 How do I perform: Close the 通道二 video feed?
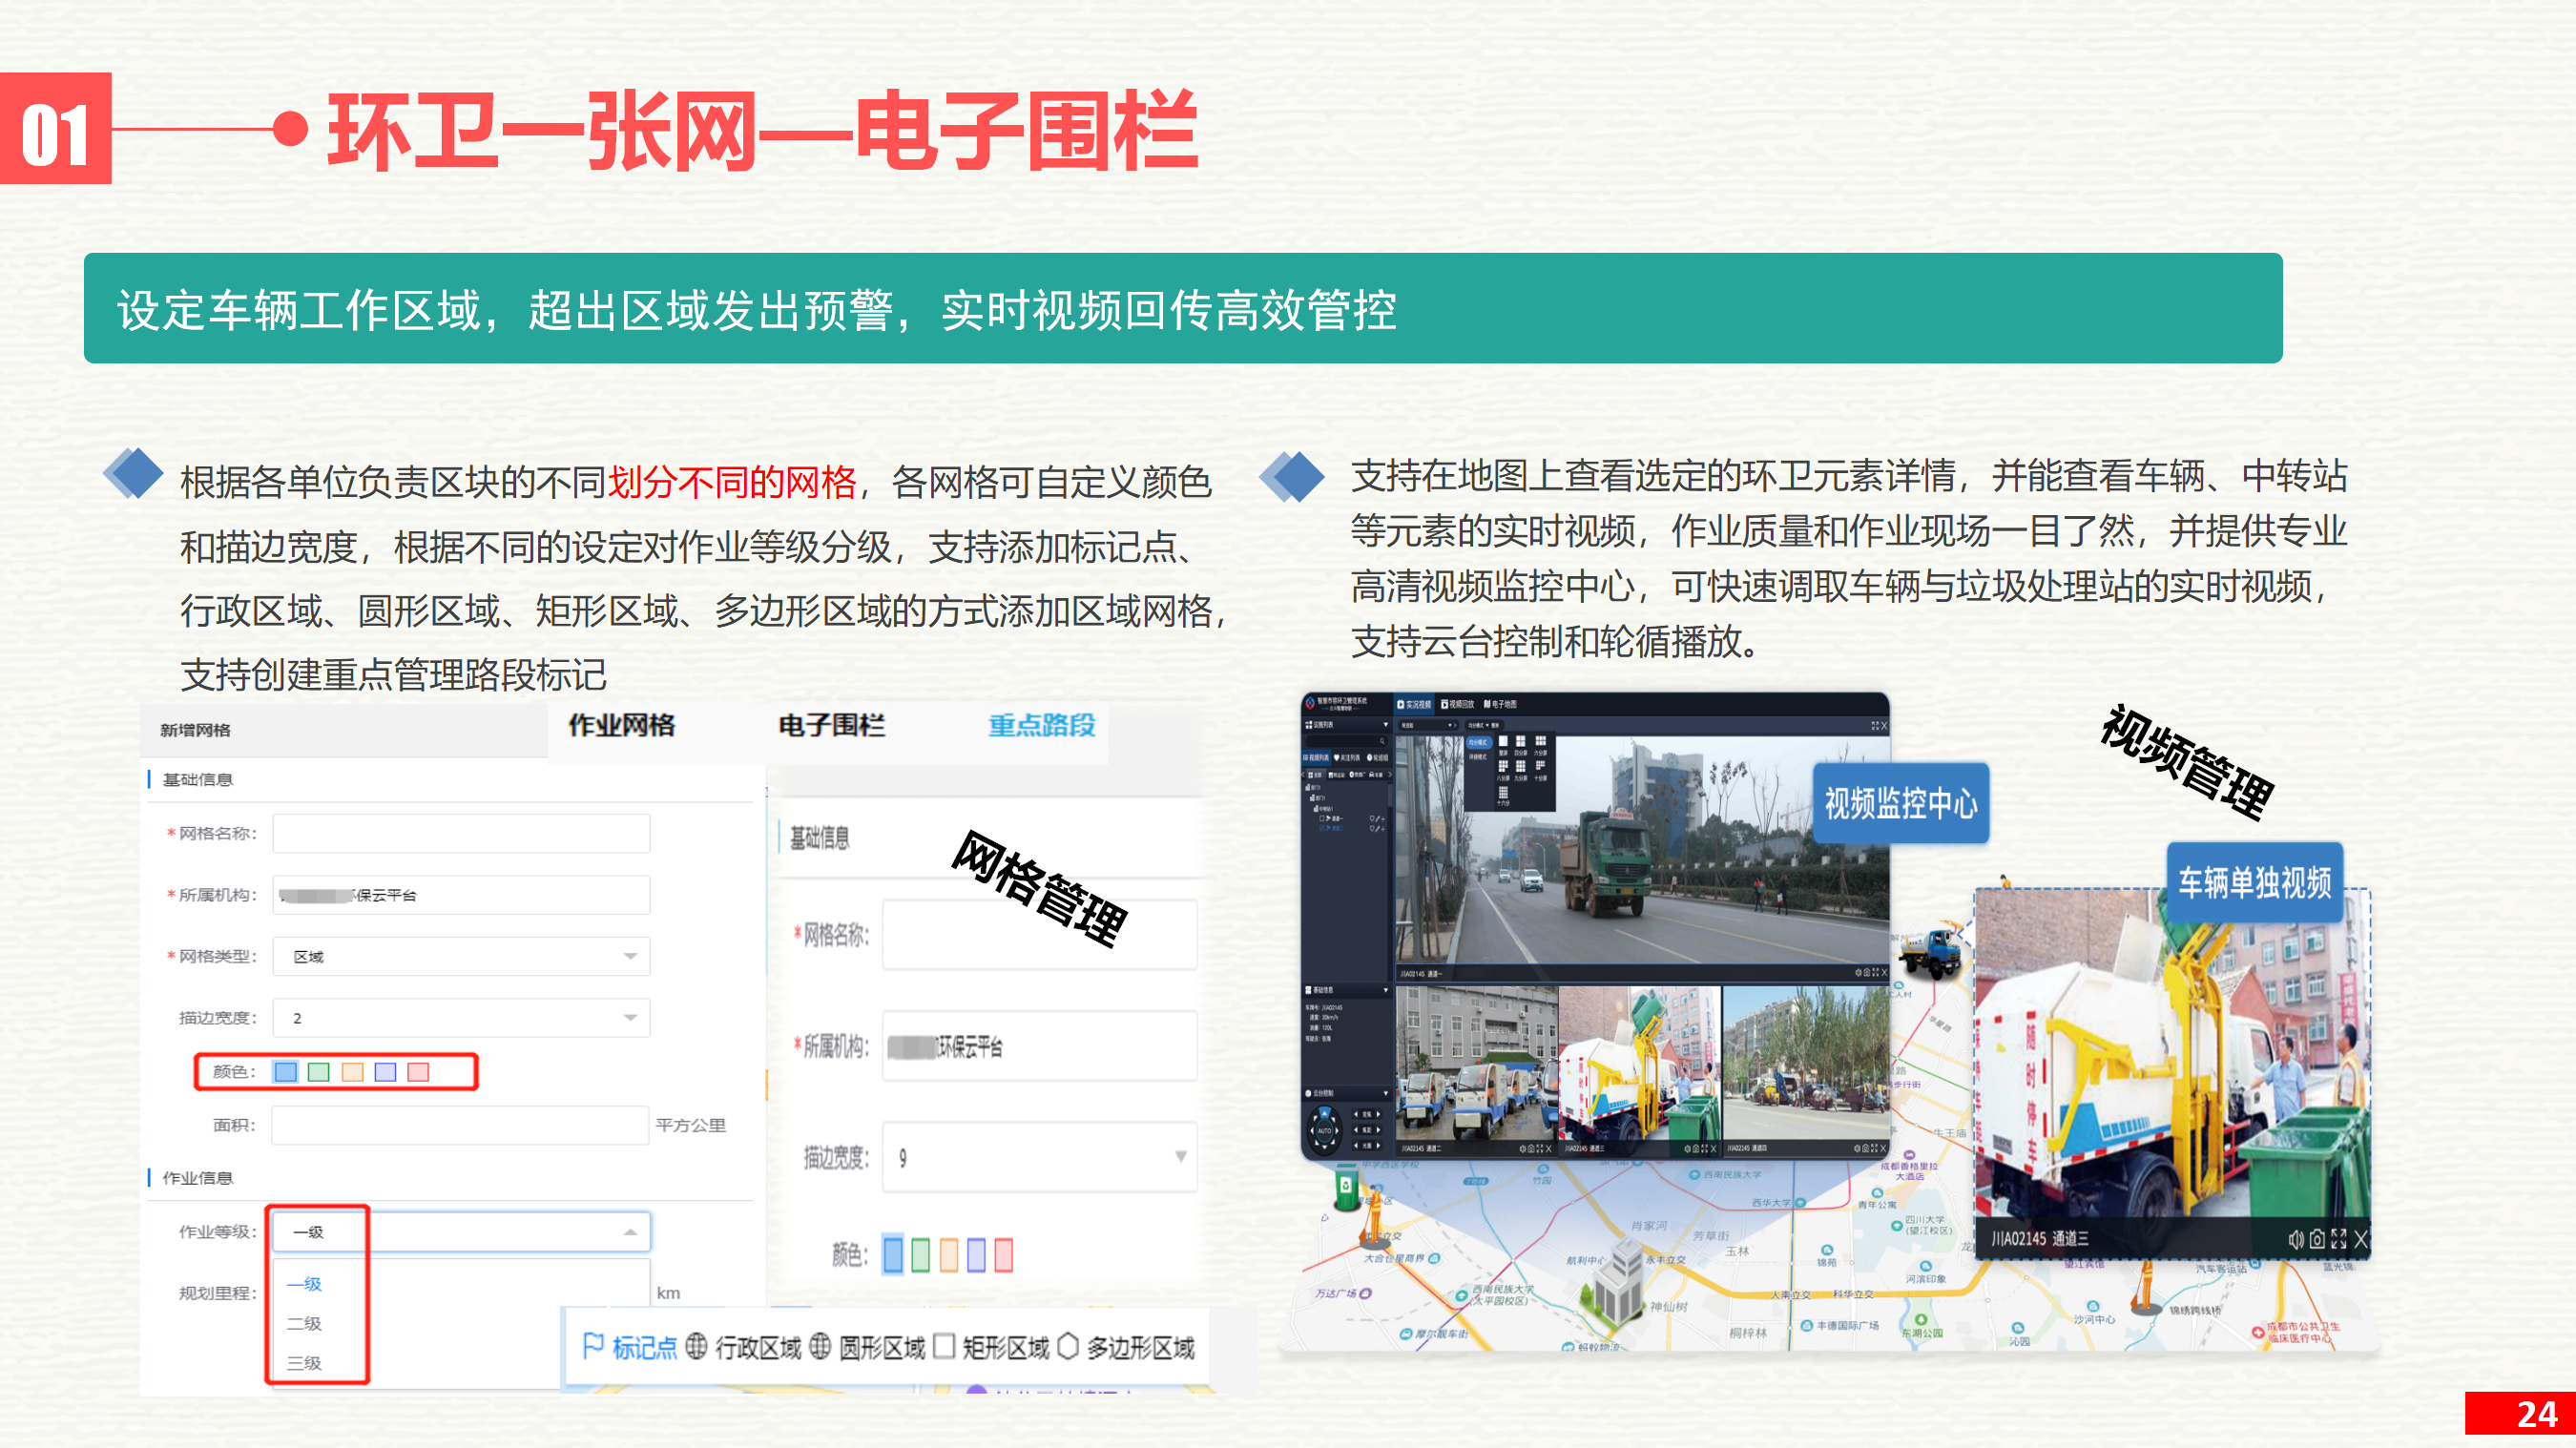coord(1549,1149)
